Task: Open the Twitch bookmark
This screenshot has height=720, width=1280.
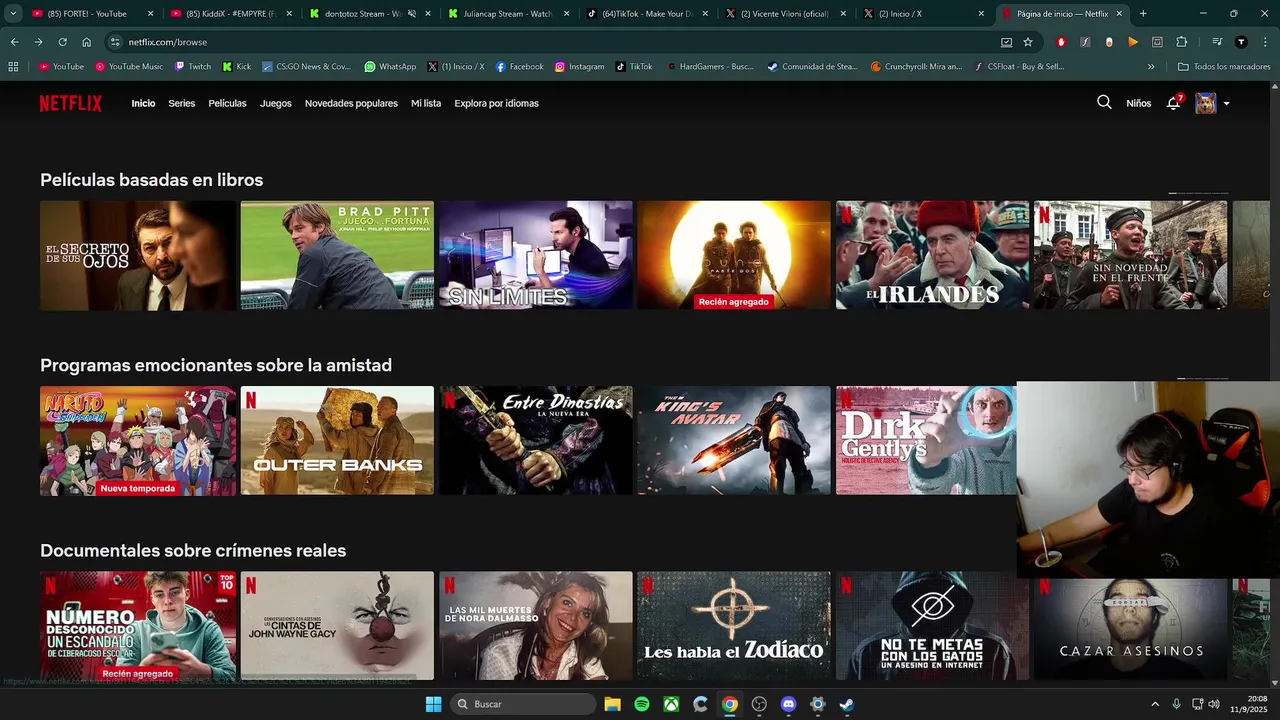Action: [193, 67]
